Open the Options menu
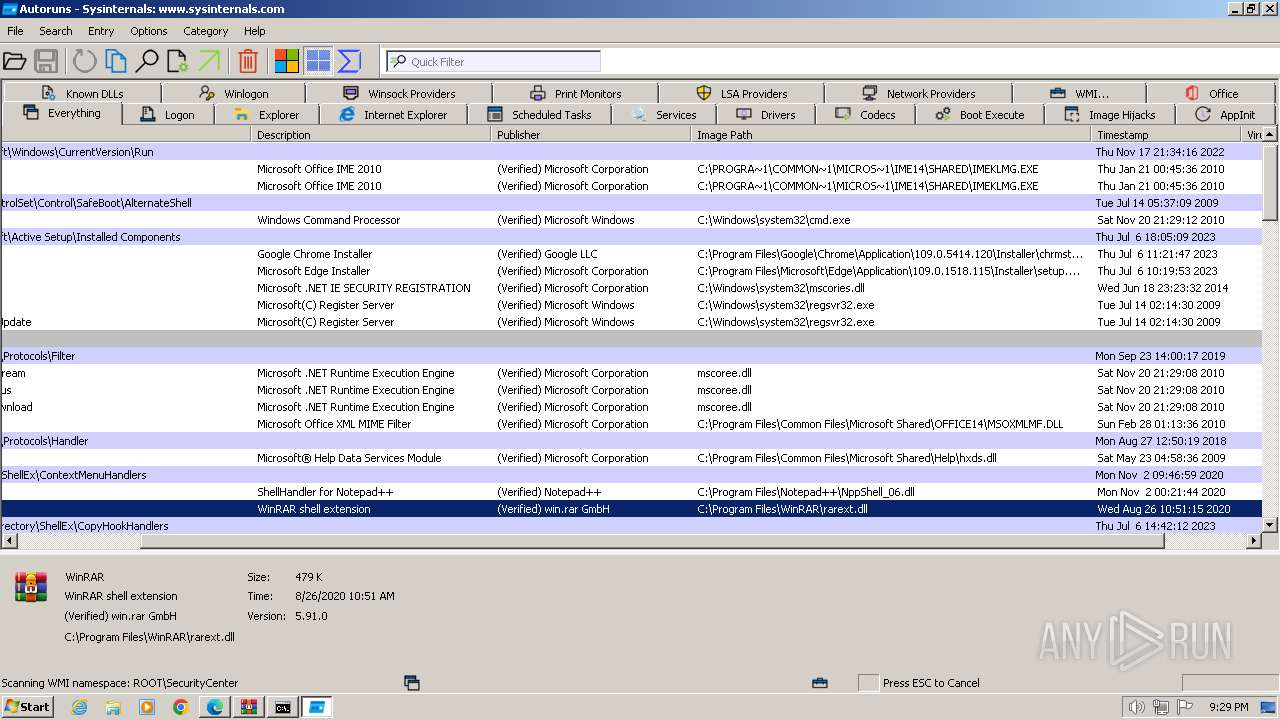The width and height of the screenshot is (1280, 720). [149, 31]
